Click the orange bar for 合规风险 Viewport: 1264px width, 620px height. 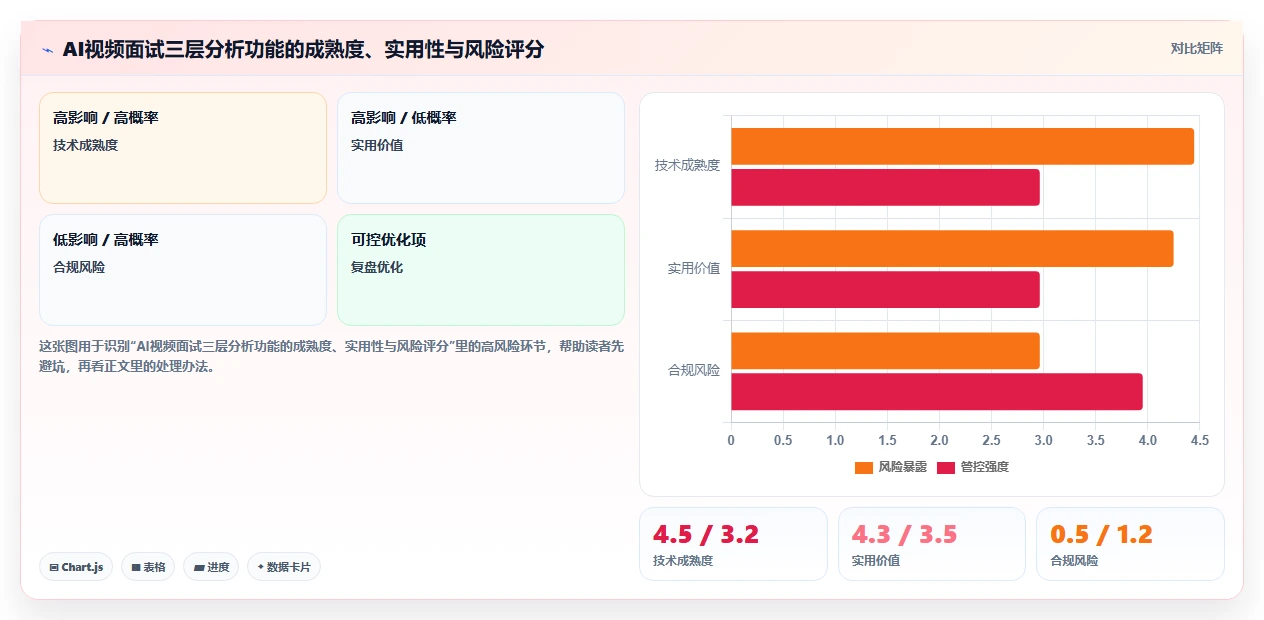click(x=885, y=351)
